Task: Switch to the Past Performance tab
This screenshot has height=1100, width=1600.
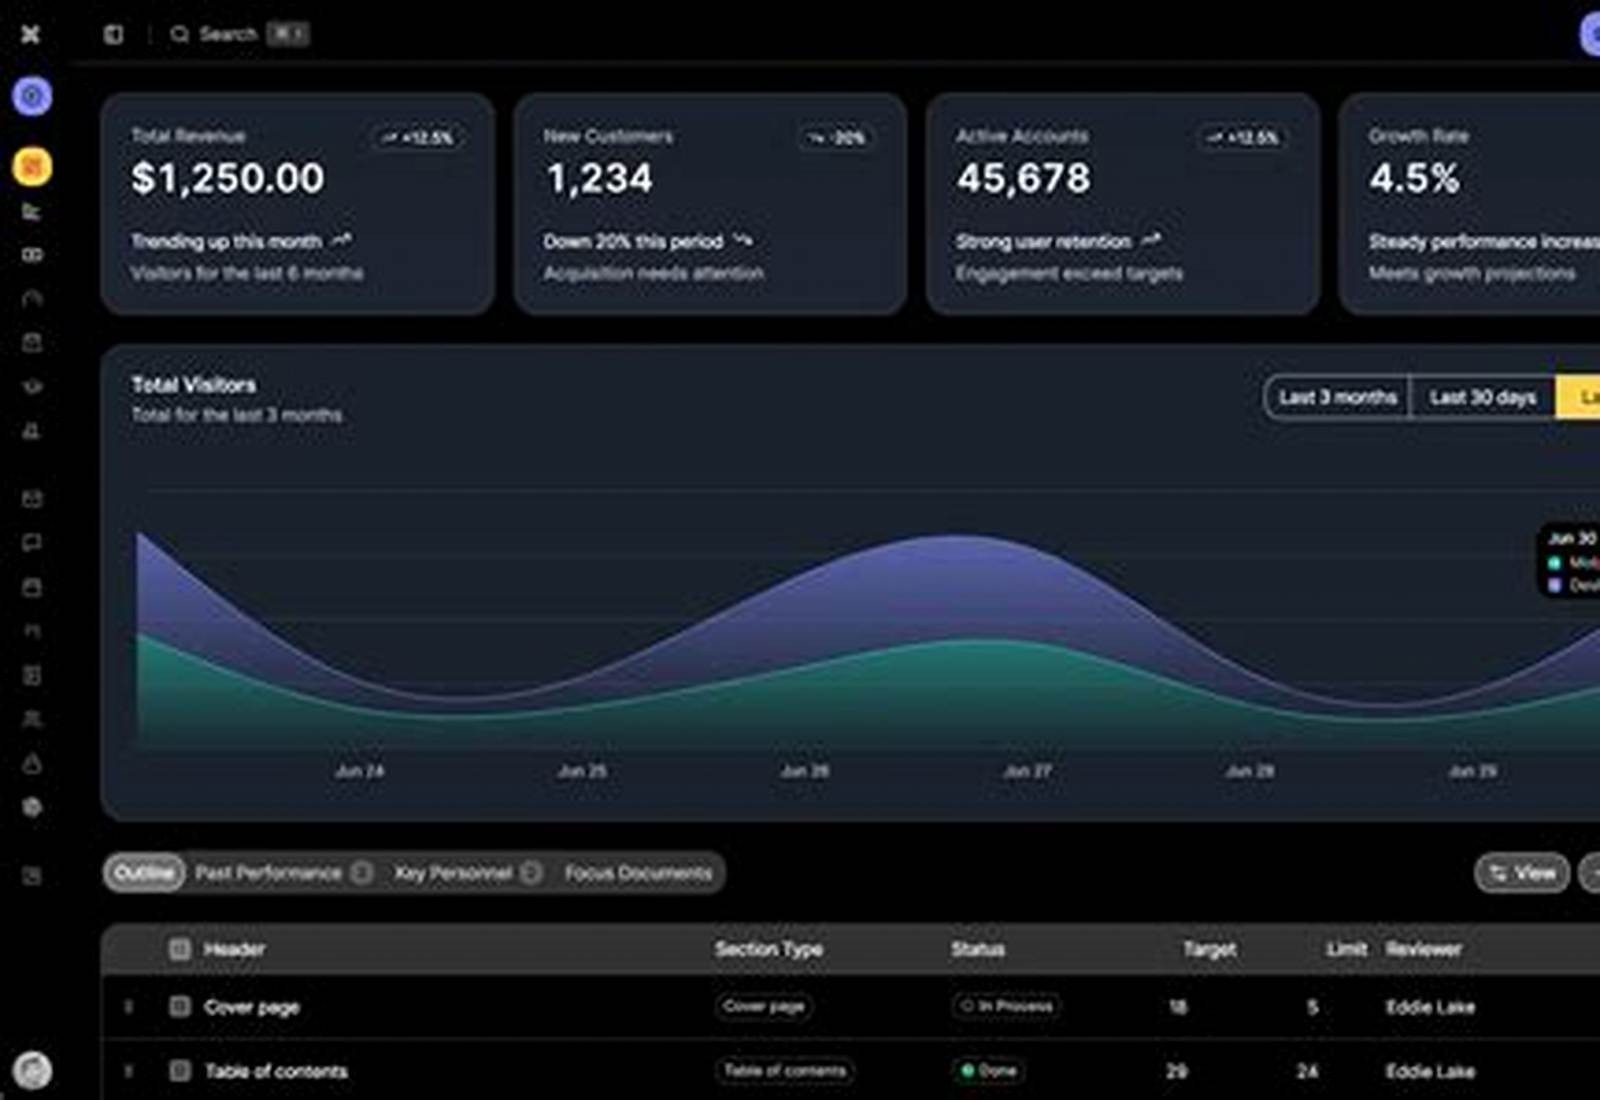Action: [x=284, y=873]
